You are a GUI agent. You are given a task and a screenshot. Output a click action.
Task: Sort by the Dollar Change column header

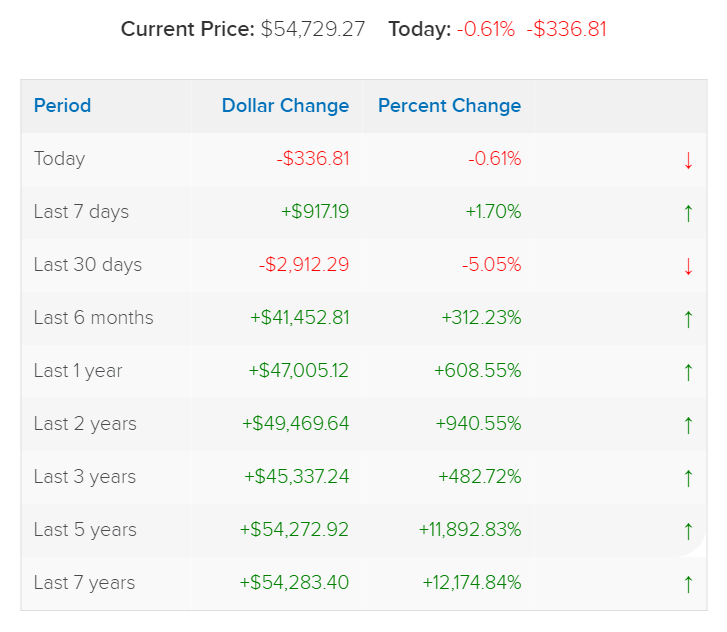coord(285,106)
